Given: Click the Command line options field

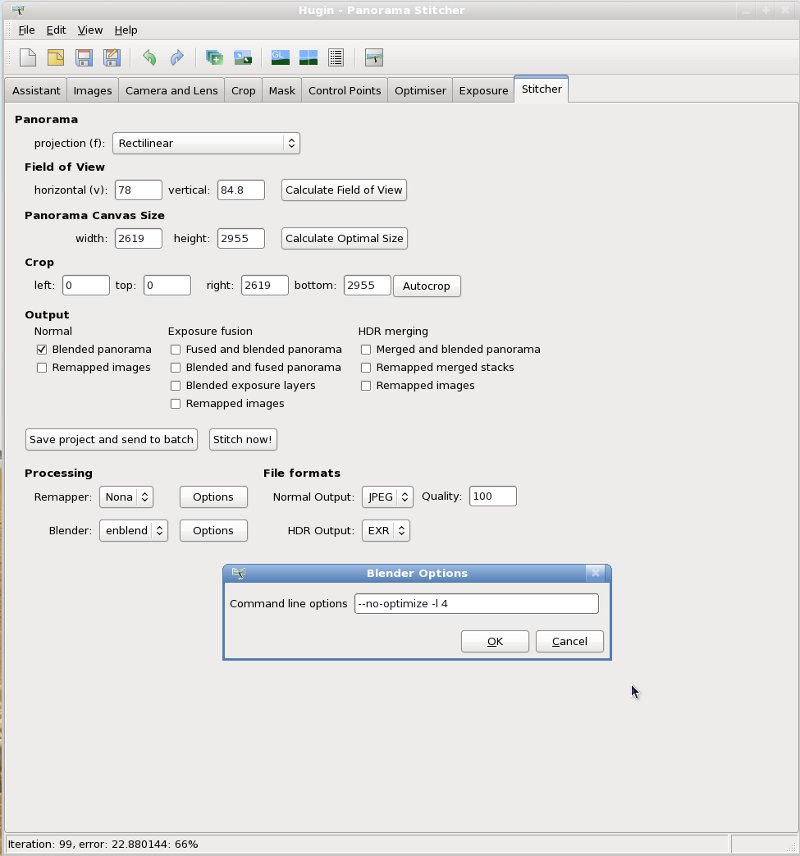Looking at the screenshot, I should (x=476, y=604).
